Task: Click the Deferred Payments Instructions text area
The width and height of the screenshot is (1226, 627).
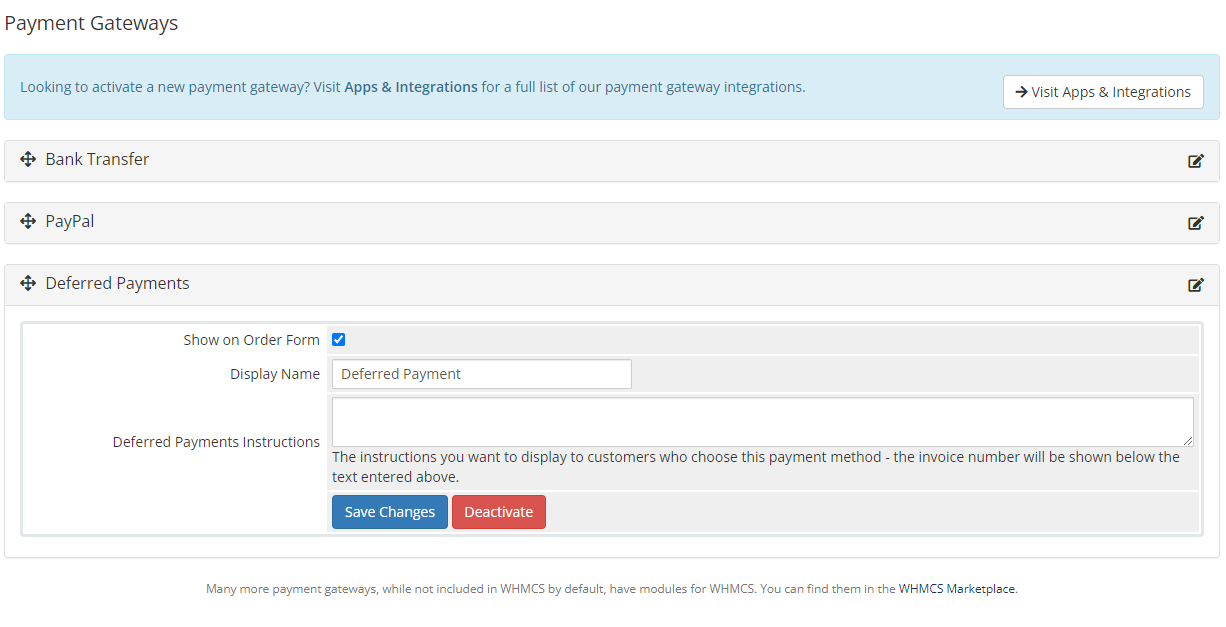Action: click(763, 422)
